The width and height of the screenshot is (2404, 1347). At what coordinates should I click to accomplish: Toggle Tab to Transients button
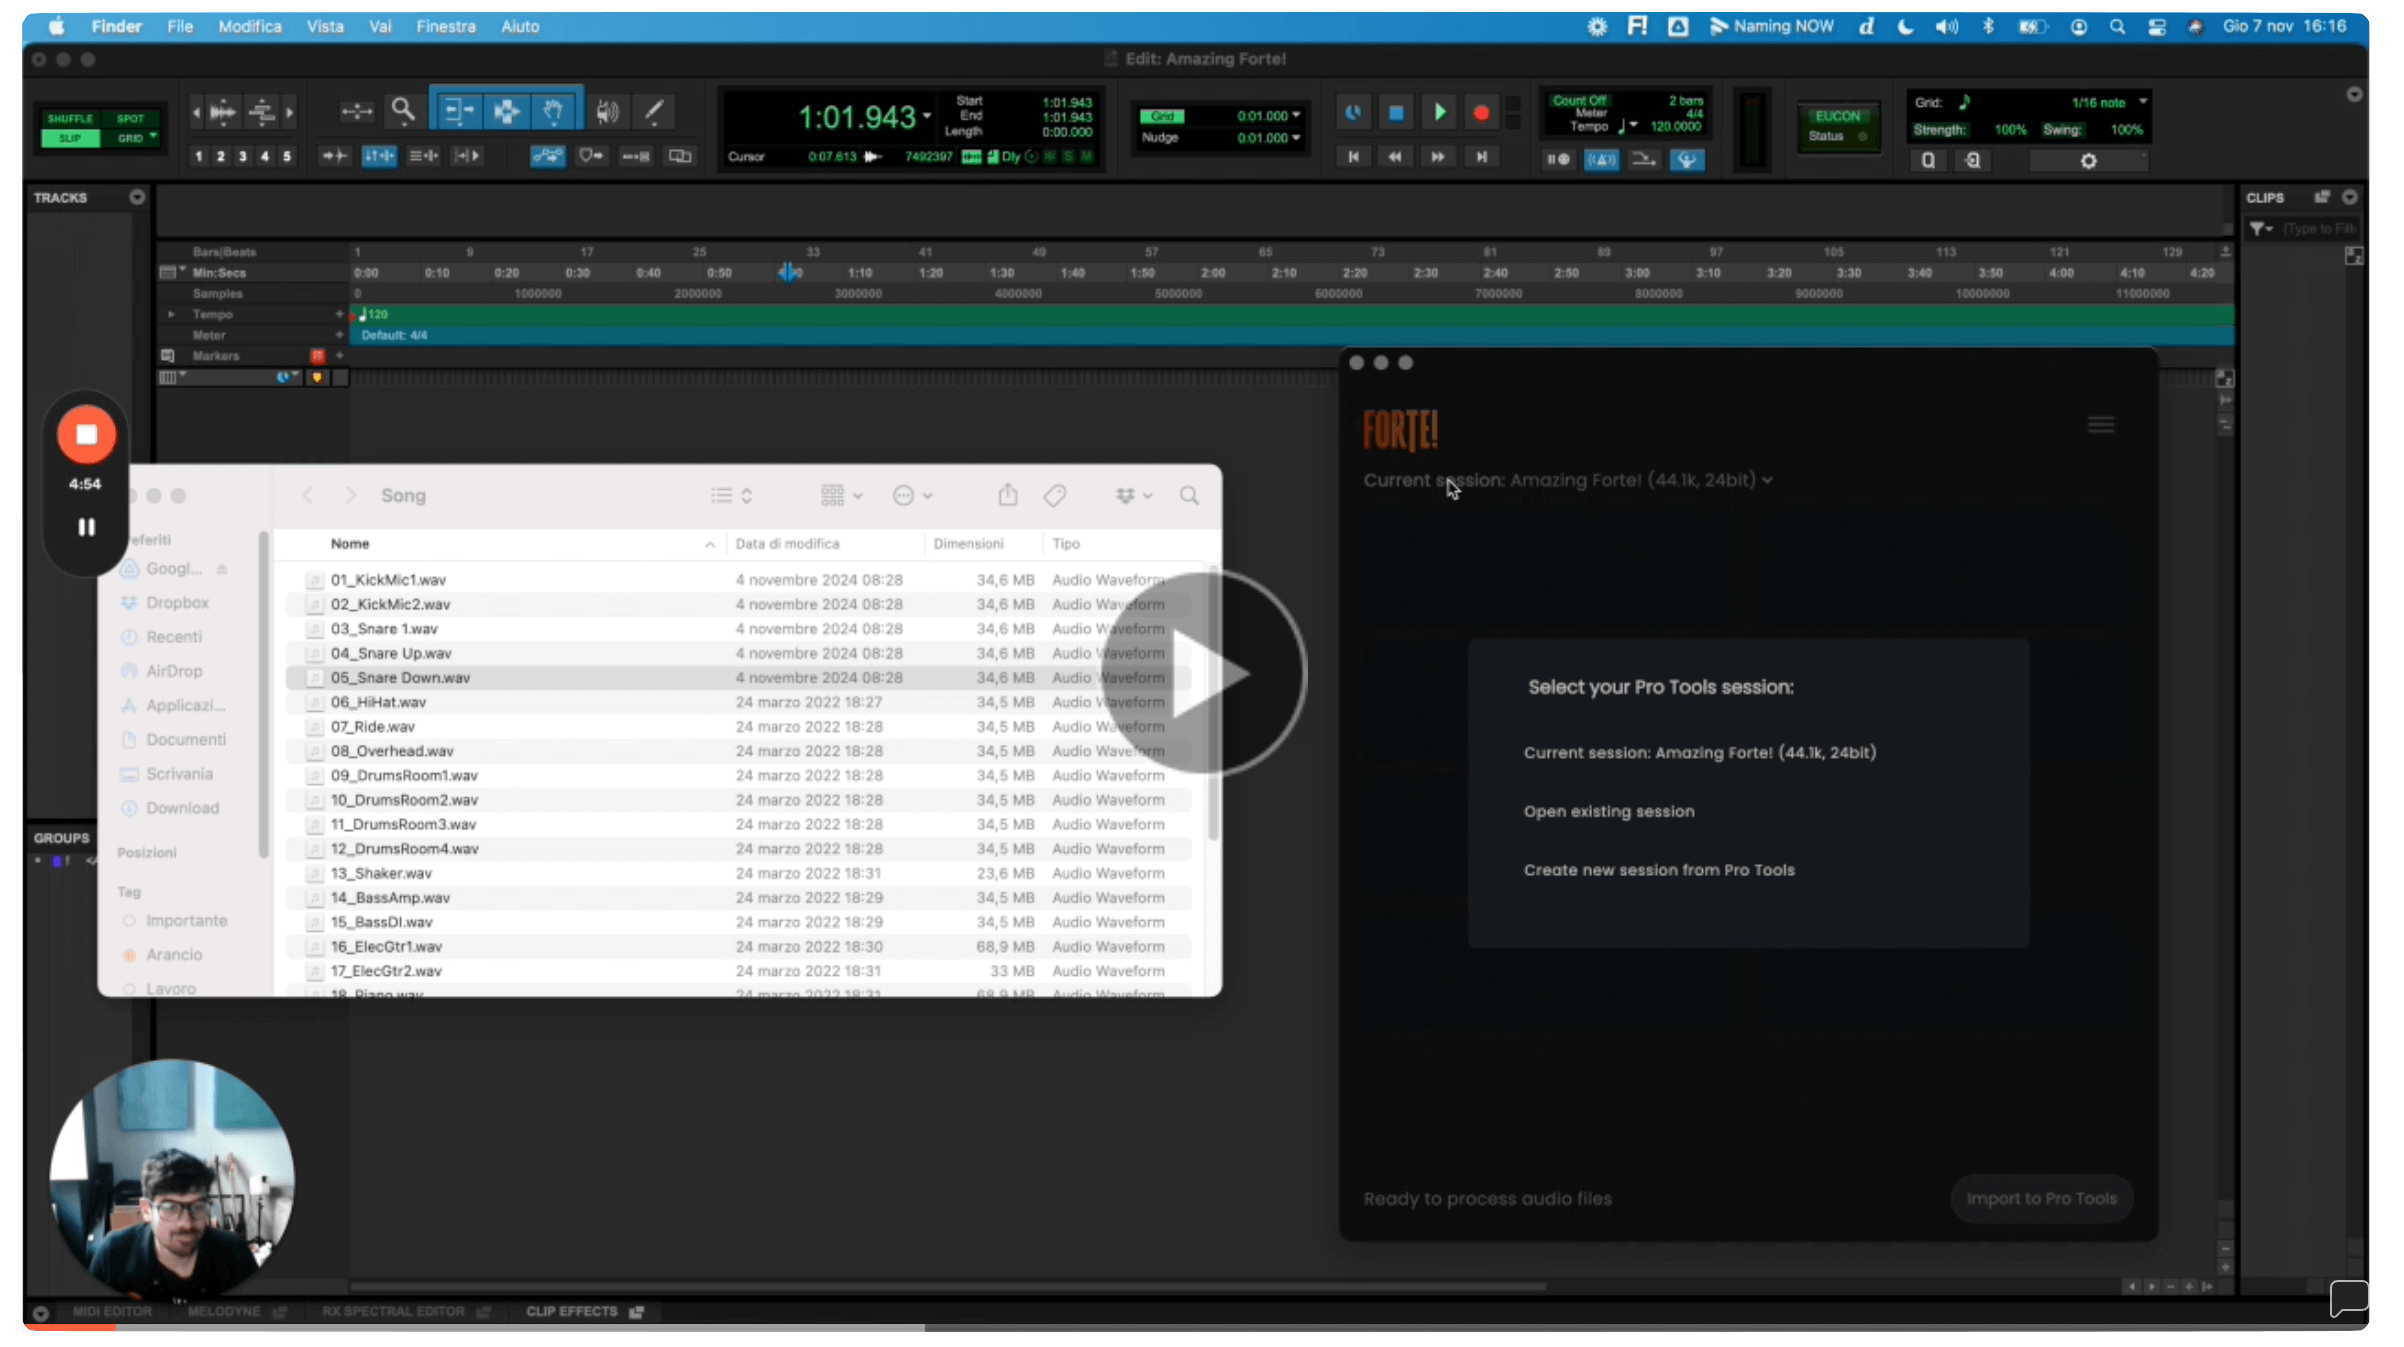[334, 156]
